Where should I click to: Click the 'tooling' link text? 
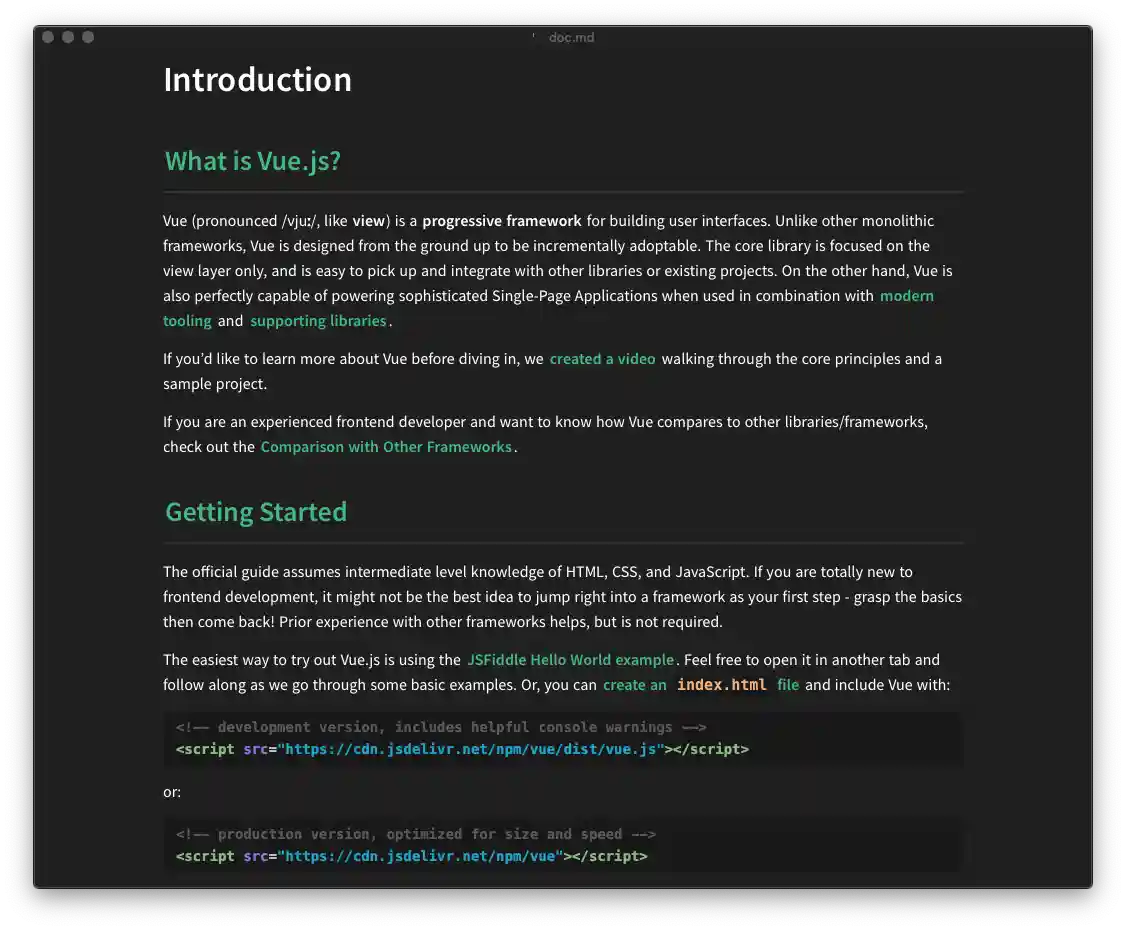point(187,321)
